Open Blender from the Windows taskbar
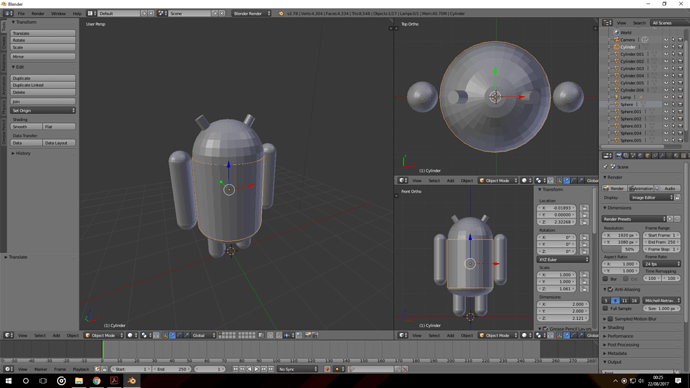690x388 pixels. [x=132, y=381]
